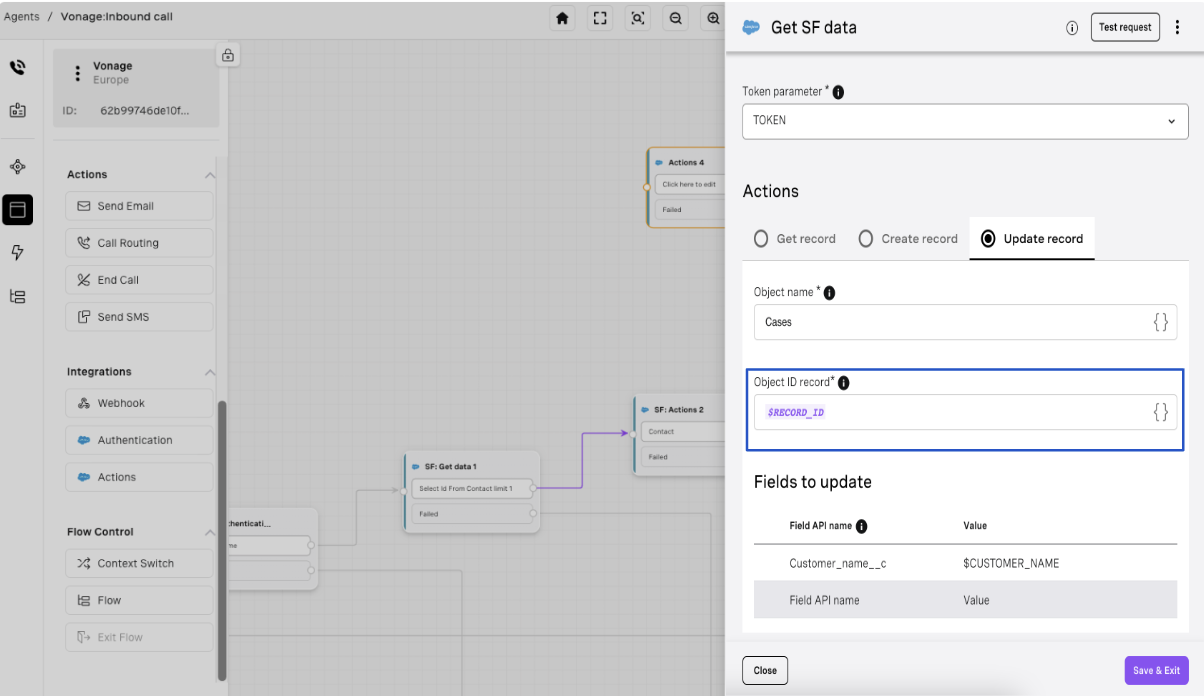Collapse the Integrations section
This screenshot has height=696, width=1204.
pyautogui.click(x=210, y=372)
